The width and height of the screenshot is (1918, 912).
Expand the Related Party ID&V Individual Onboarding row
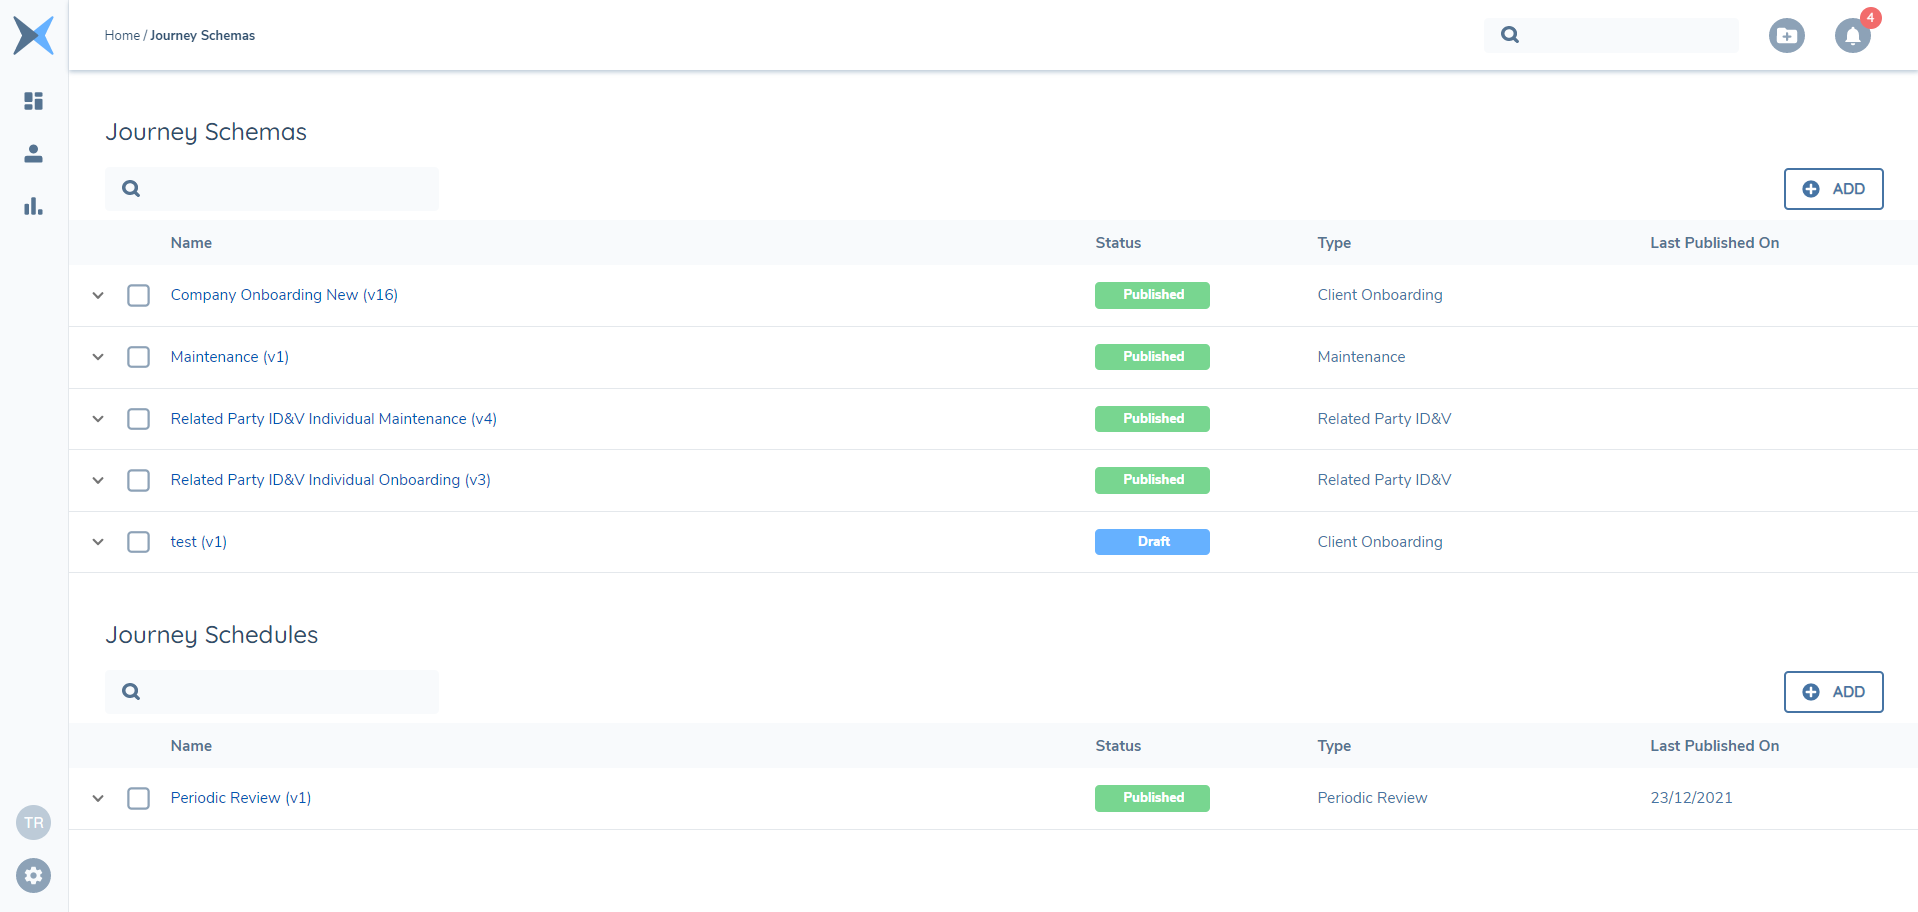98,480
